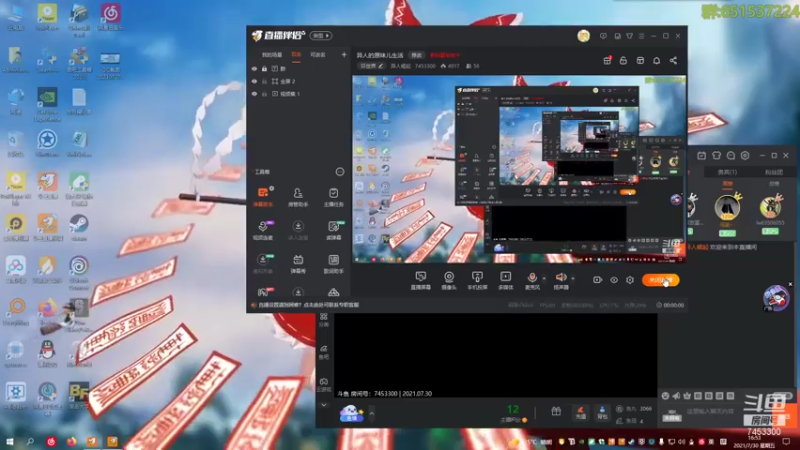Open Firefox from the taskbar

[71, 442]
